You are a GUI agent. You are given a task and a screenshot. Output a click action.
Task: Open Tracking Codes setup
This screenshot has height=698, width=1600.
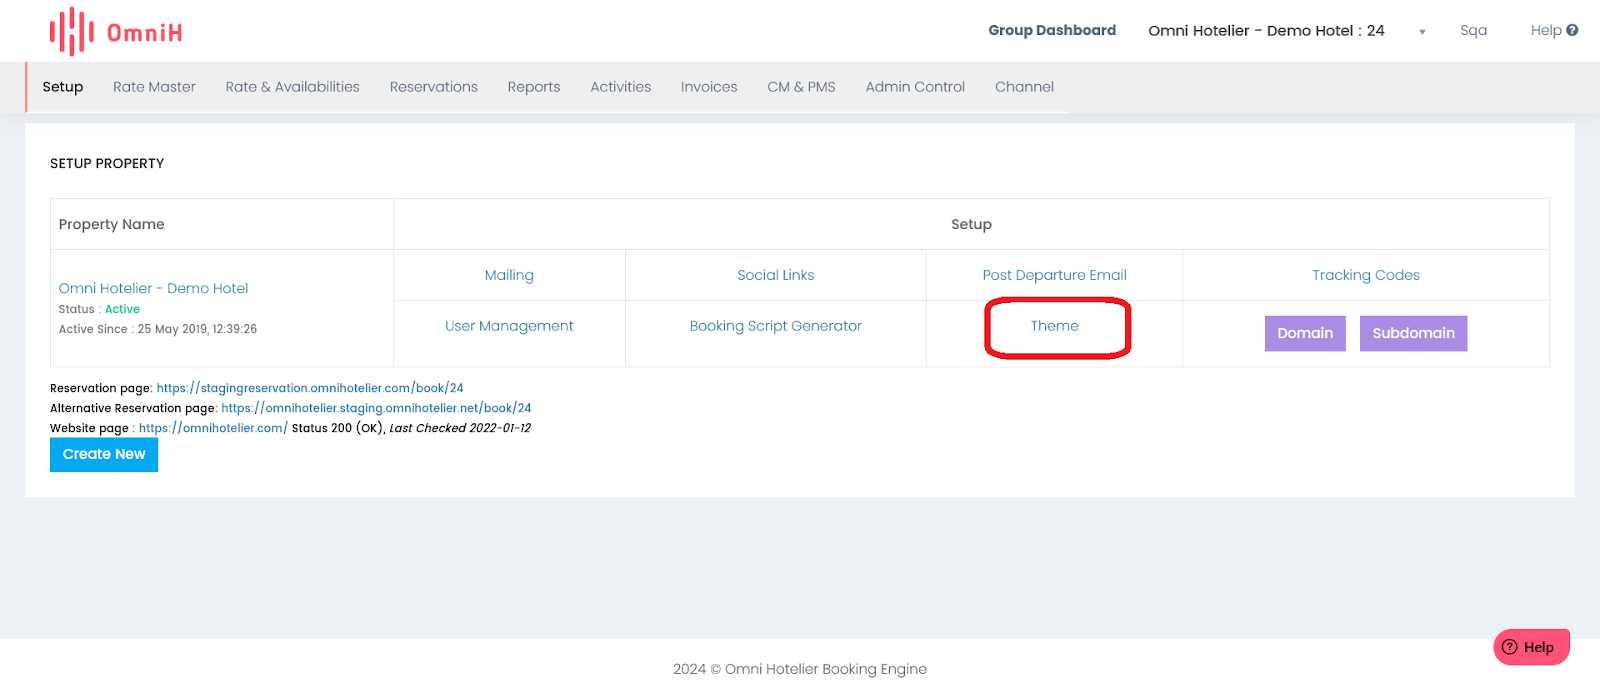(1366, 275)
